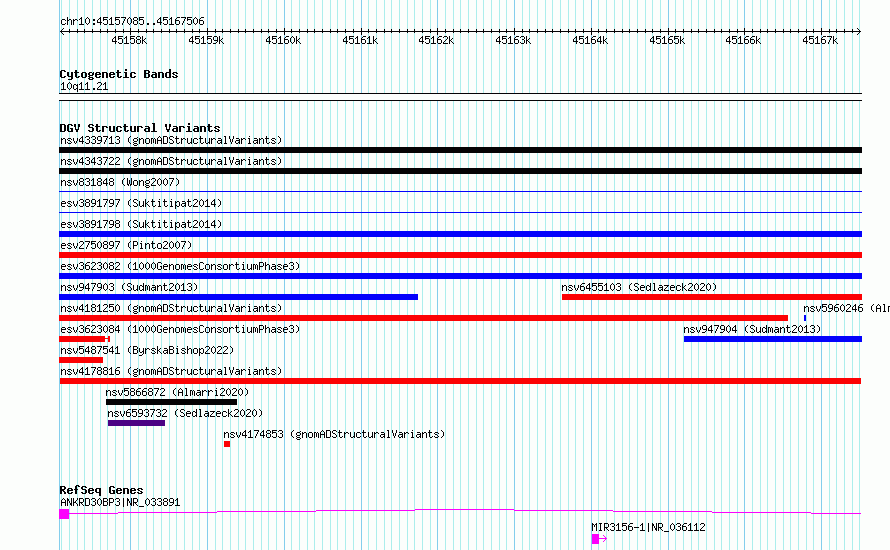
Task: Select the small red square of nsv4174853
Action: point(227,444)
